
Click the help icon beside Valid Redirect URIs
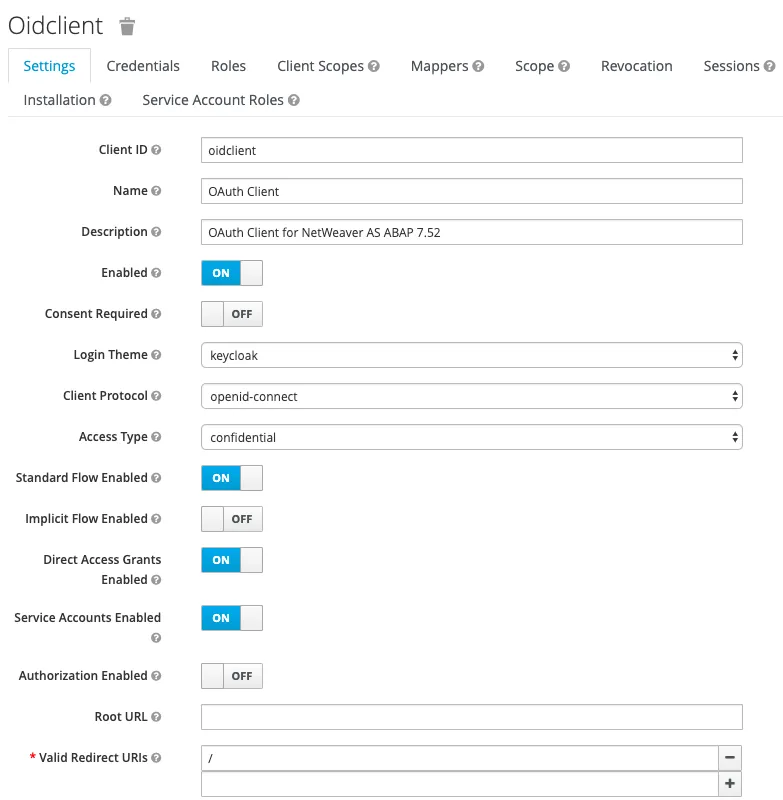click(x=156, y=758)
